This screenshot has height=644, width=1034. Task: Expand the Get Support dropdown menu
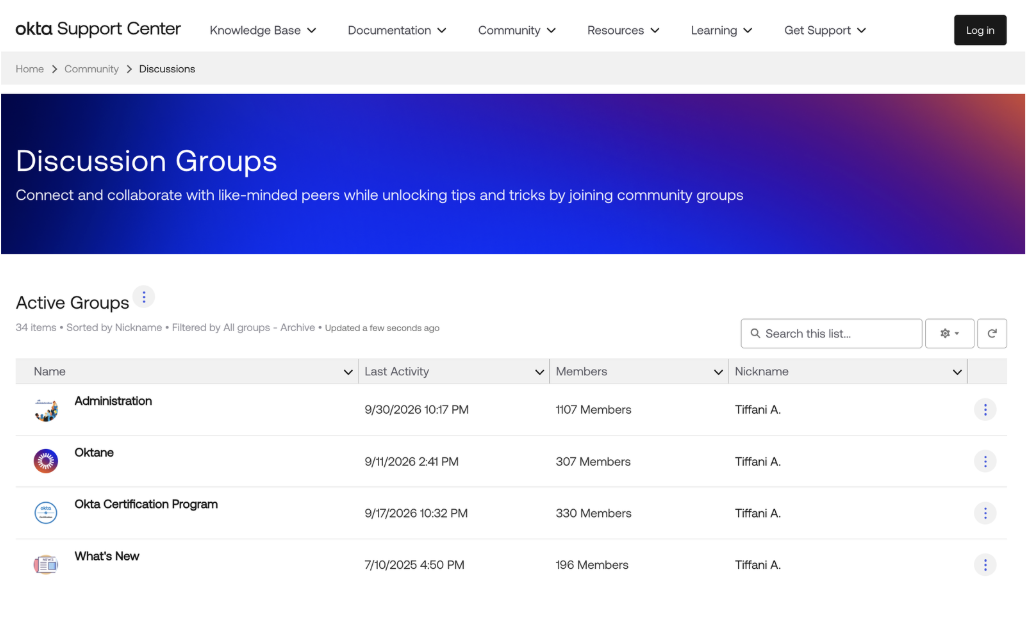pyautogui.click(x=825, y=30)
